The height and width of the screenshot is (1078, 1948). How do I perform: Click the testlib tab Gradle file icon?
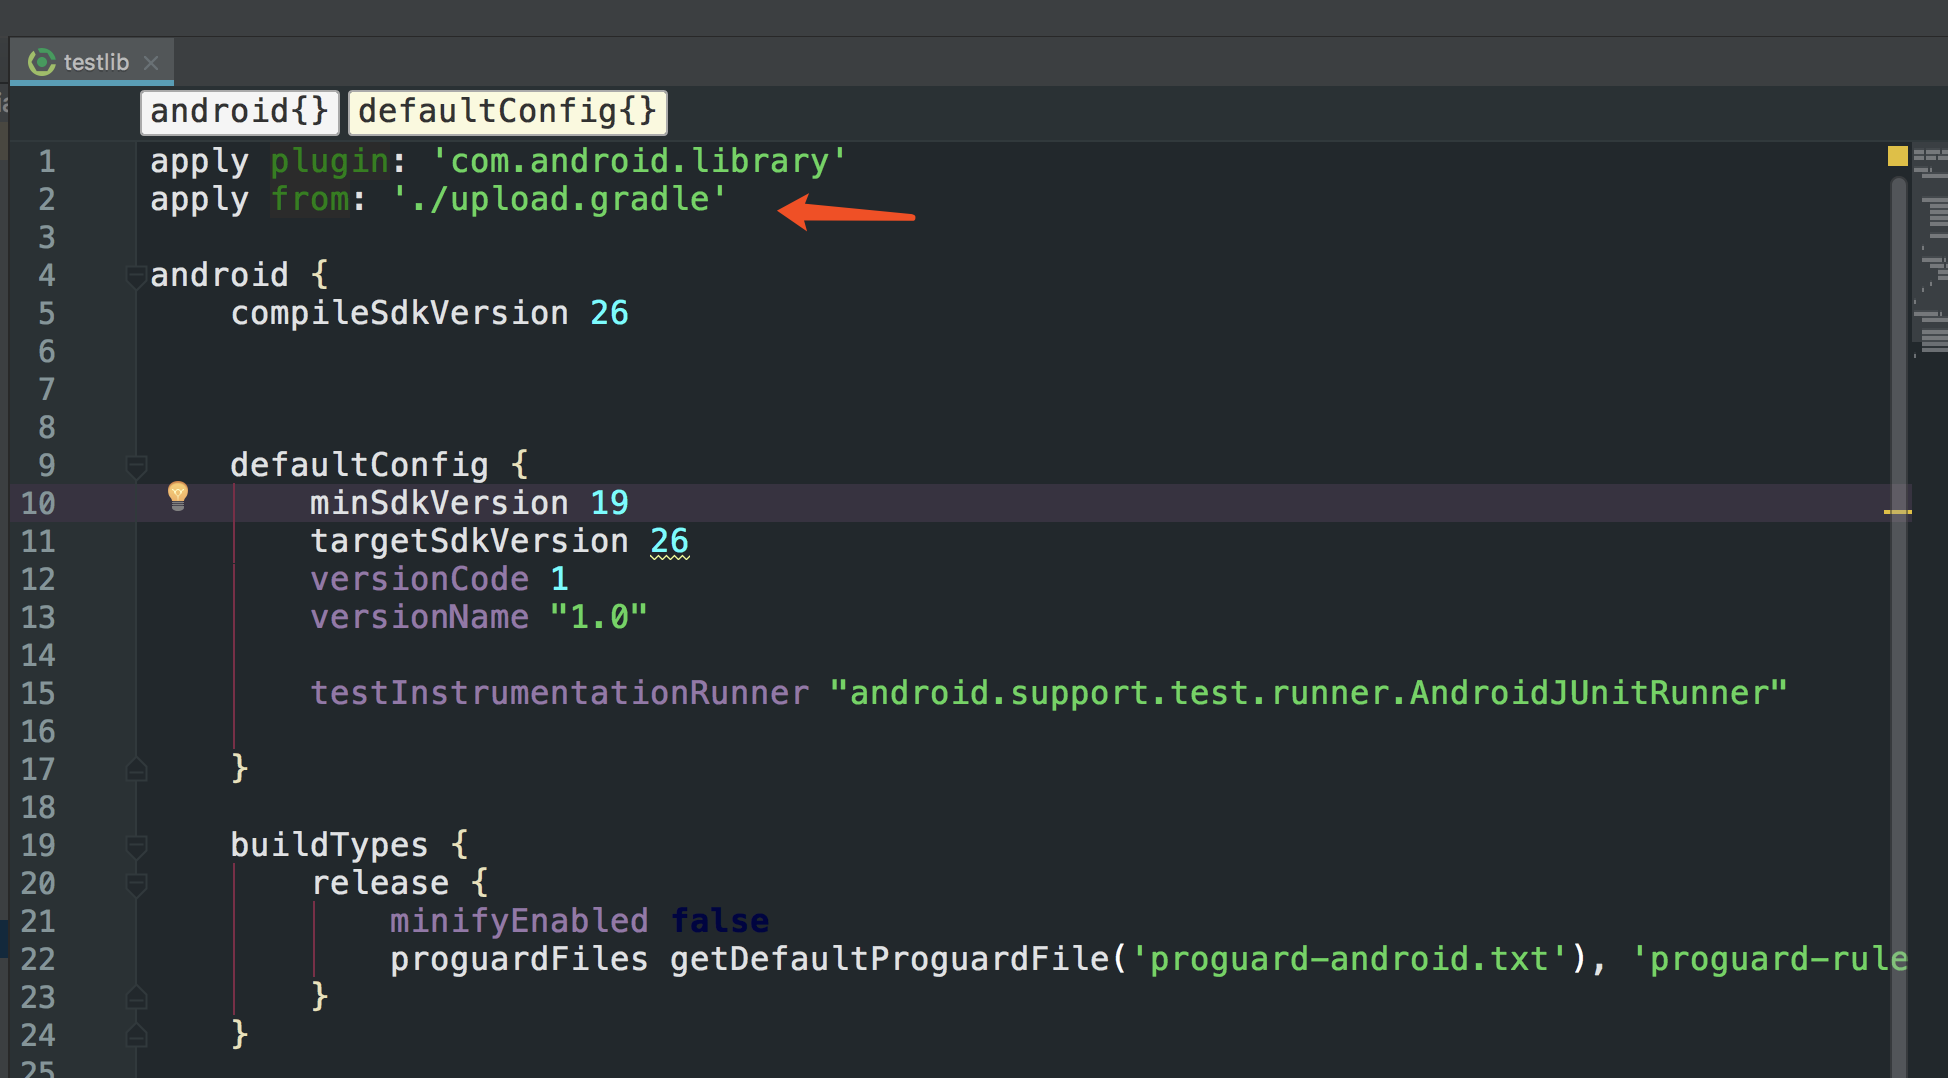click(41, 62)
